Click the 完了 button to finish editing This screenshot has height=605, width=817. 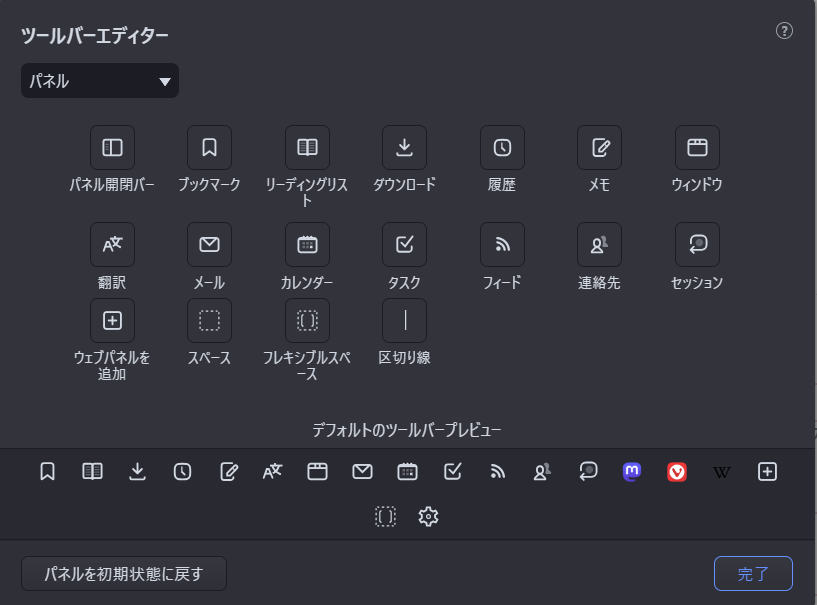click(753, 574)
